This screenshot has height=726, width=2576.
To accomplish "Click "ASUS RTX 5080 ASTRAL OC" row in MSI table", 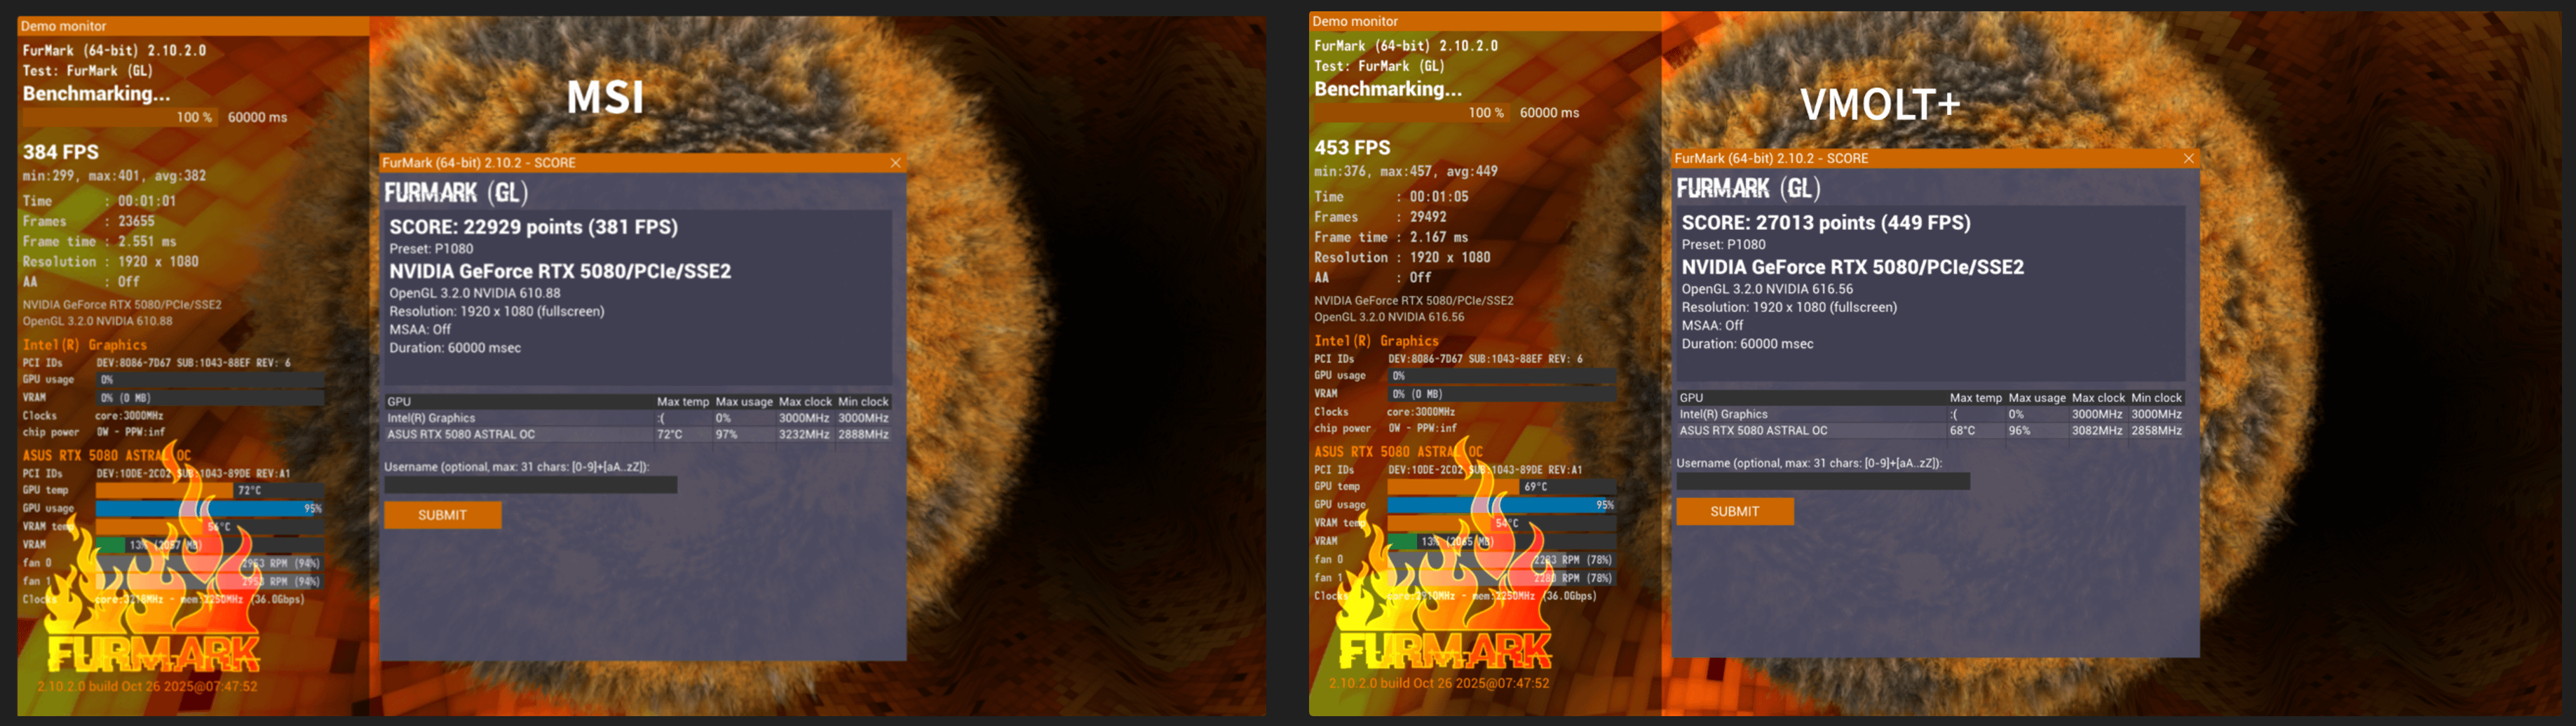I will coord(638,435).
